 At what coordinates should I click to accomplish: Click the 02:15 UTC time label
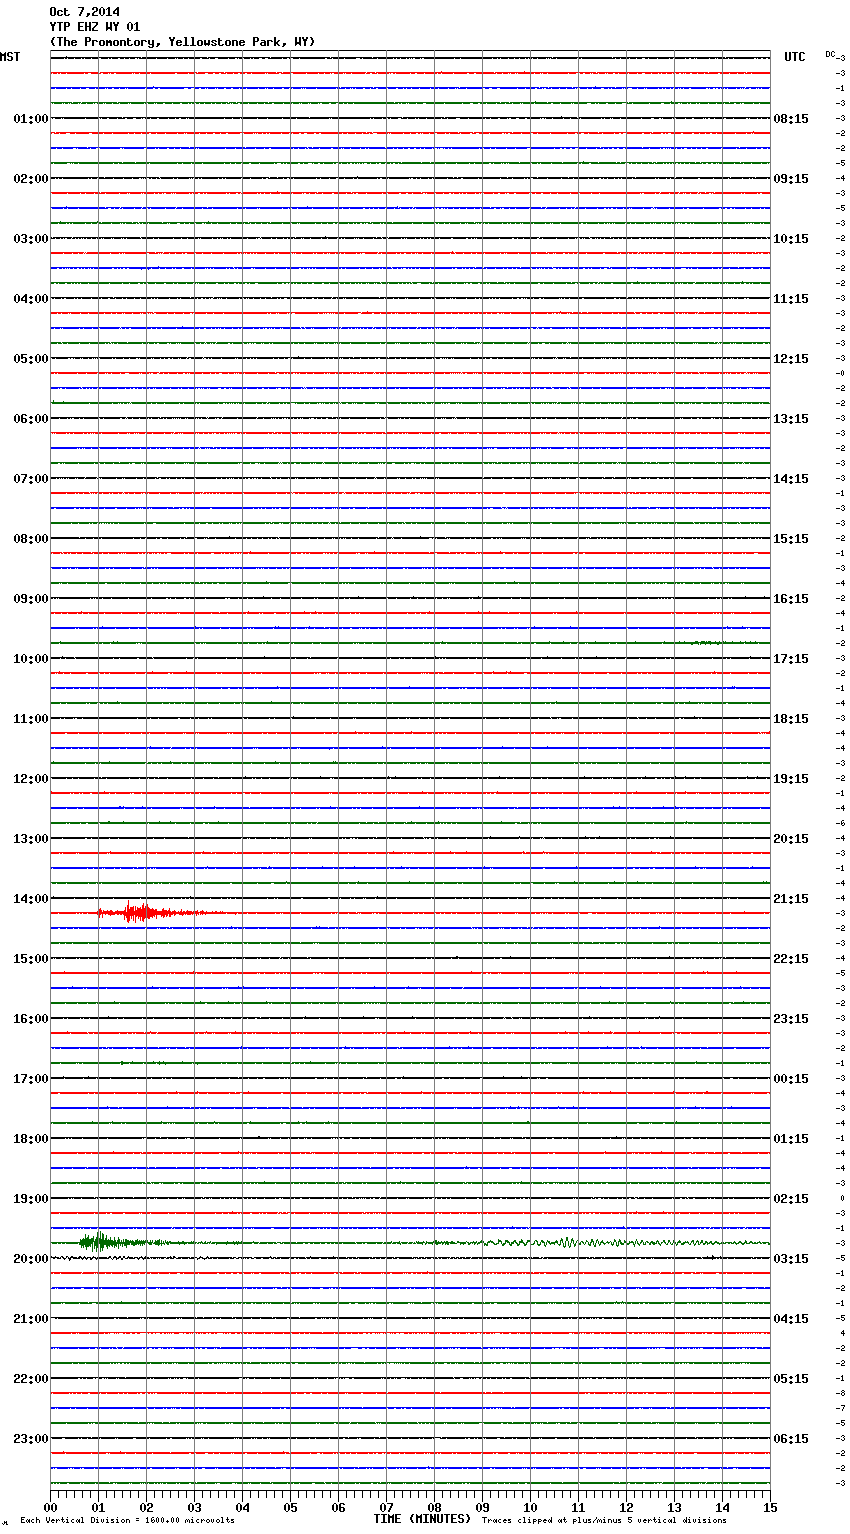pos(791,1199)
